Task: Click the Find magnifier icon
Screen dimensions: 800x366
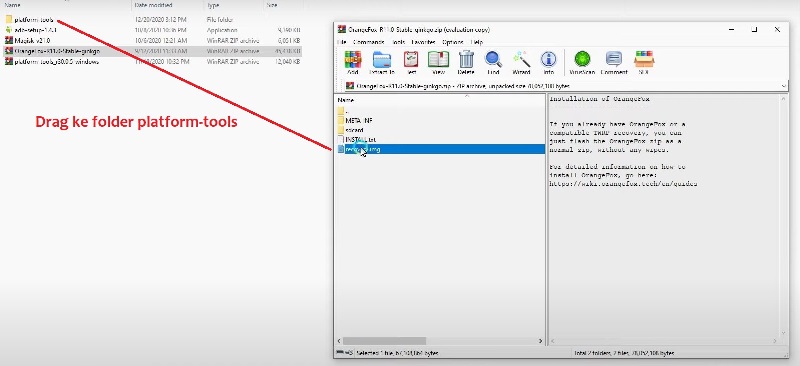Action: point(493,60)
